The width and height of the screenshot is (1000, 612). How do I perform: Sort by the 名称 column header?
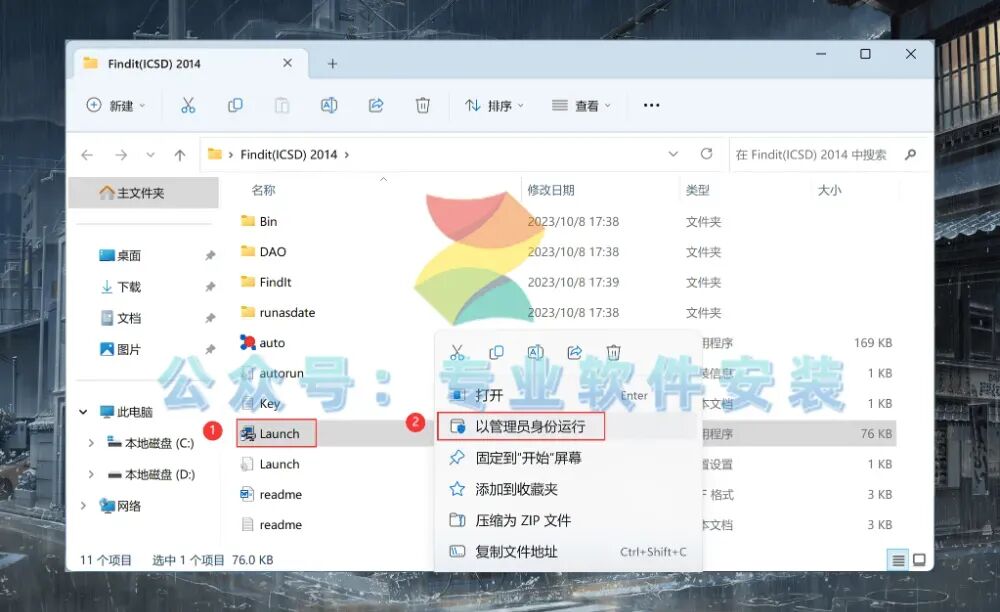click(263, 190)
